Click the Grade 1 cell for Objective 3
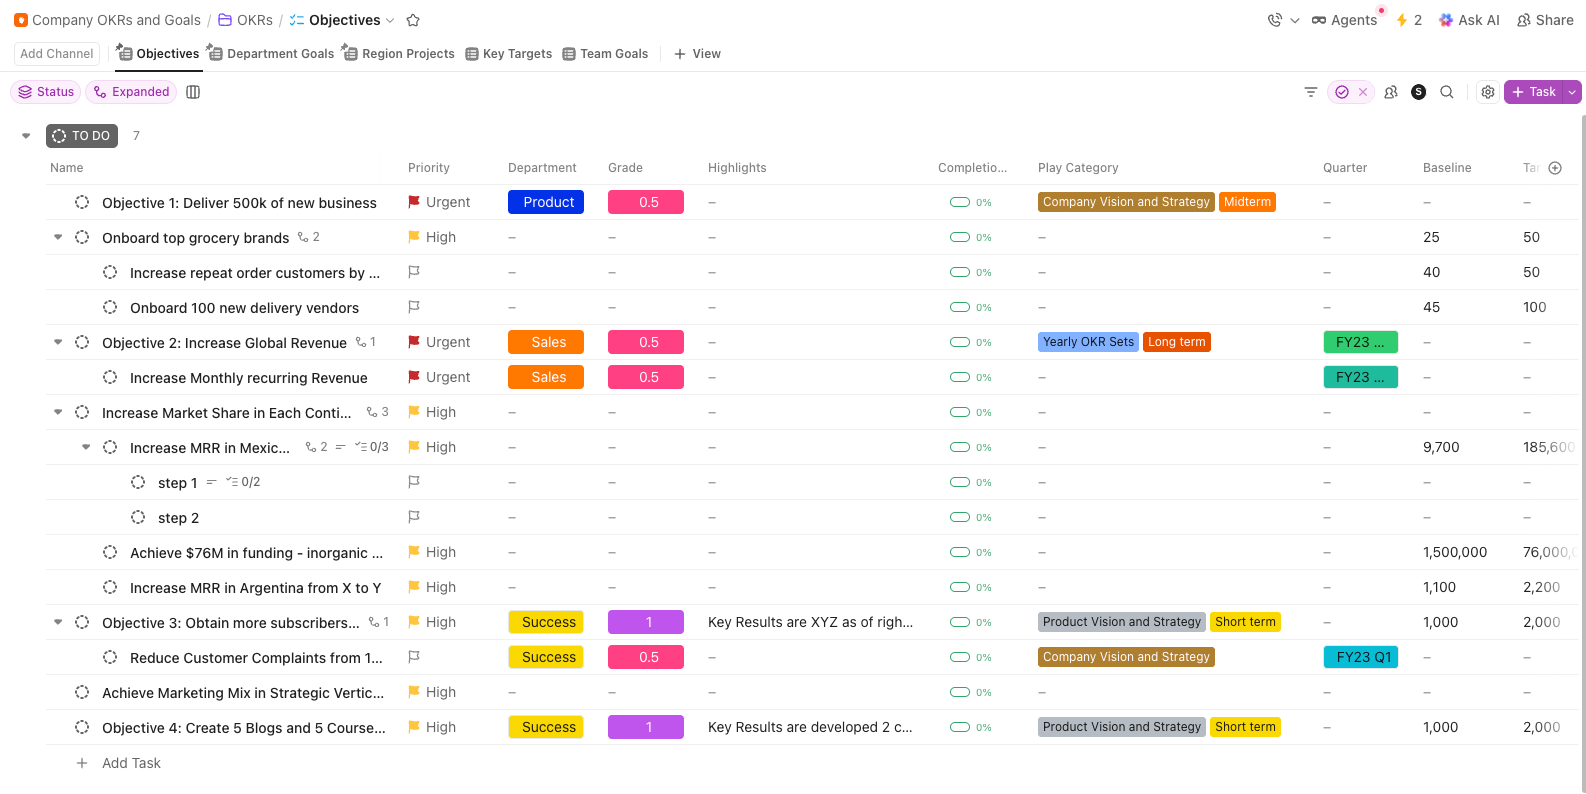1586x794 pixels. [x=646, y=622]
